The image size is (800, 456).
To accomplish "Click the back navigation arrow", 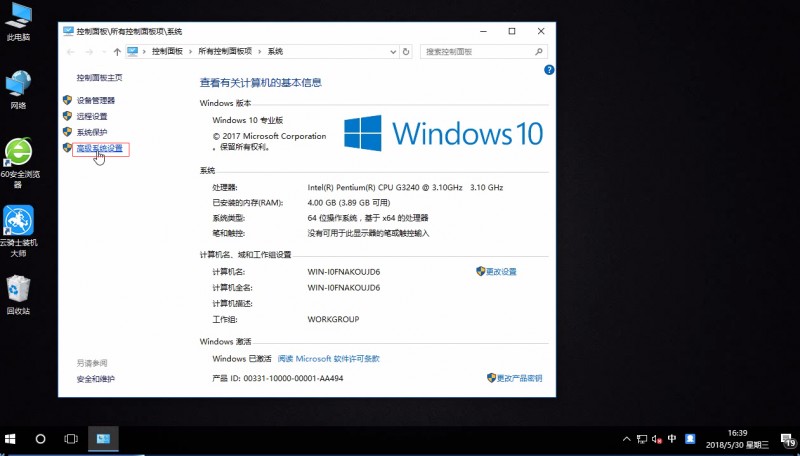I will tap(71, 52).
